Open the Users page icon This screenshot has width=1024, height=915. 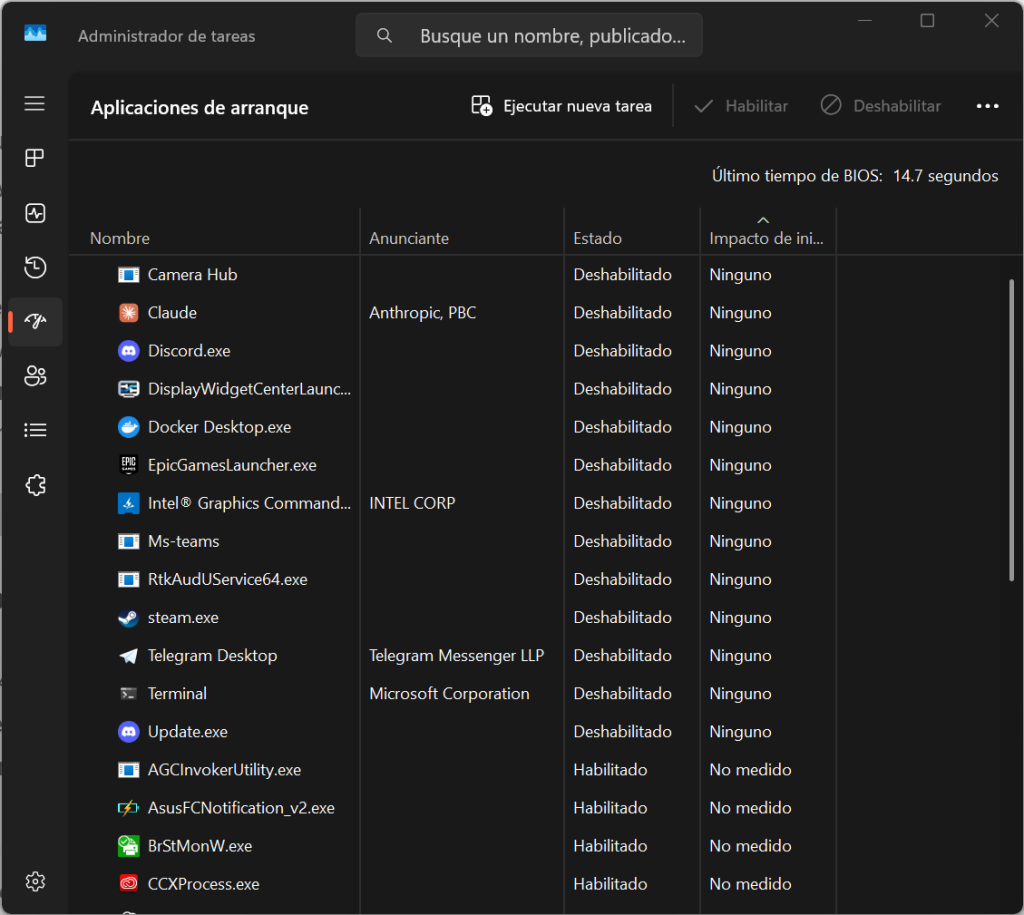35,376
